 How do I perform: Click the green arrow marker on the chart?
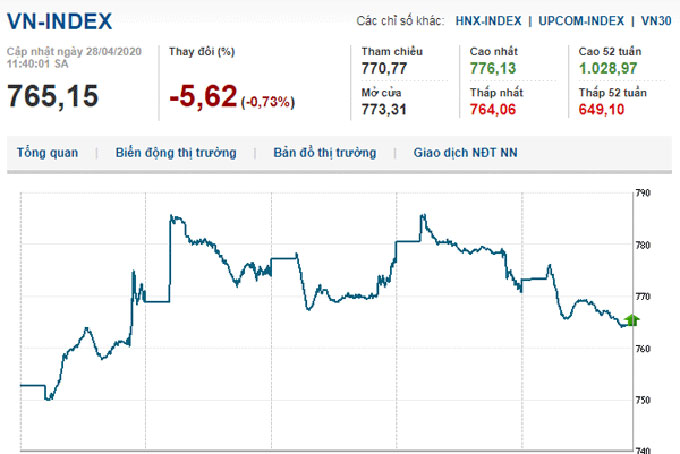[632, 320]
